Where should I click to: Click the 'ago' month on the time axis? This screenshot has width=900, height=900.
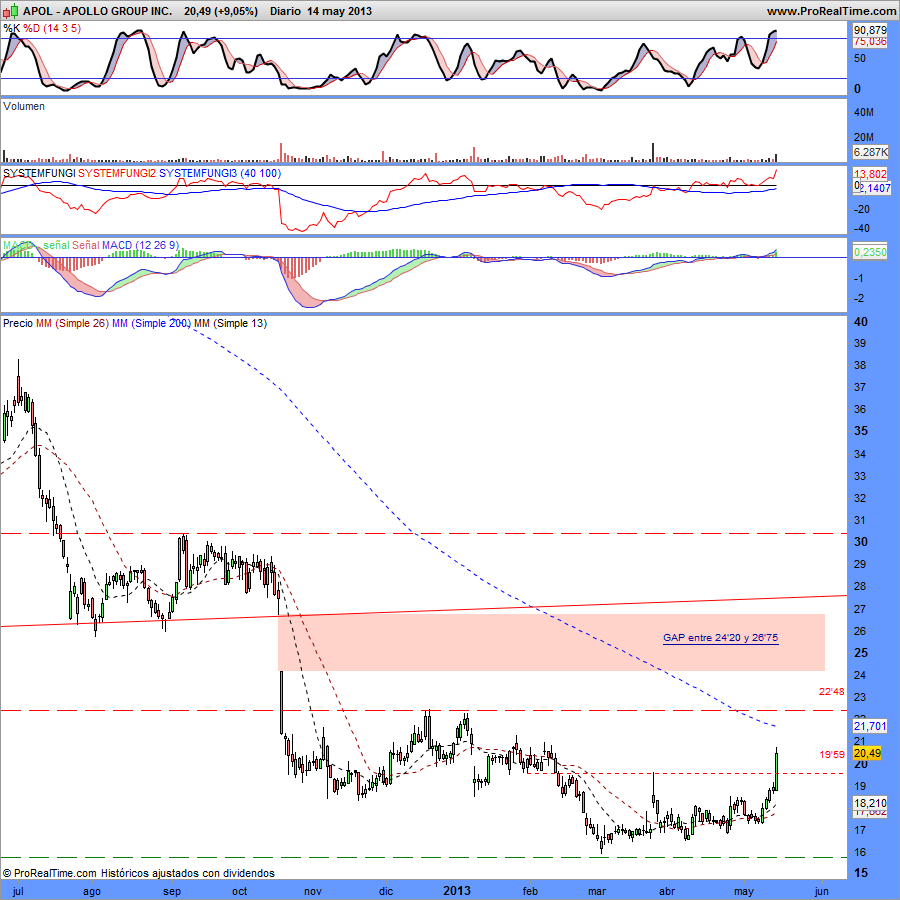[x=92, y=891]
